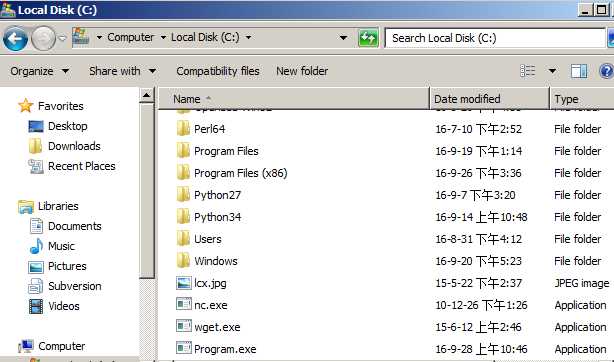This screenshot has height=362, width=614.
Task: Select the Python27 folder icon
Action: click(183, 194)
